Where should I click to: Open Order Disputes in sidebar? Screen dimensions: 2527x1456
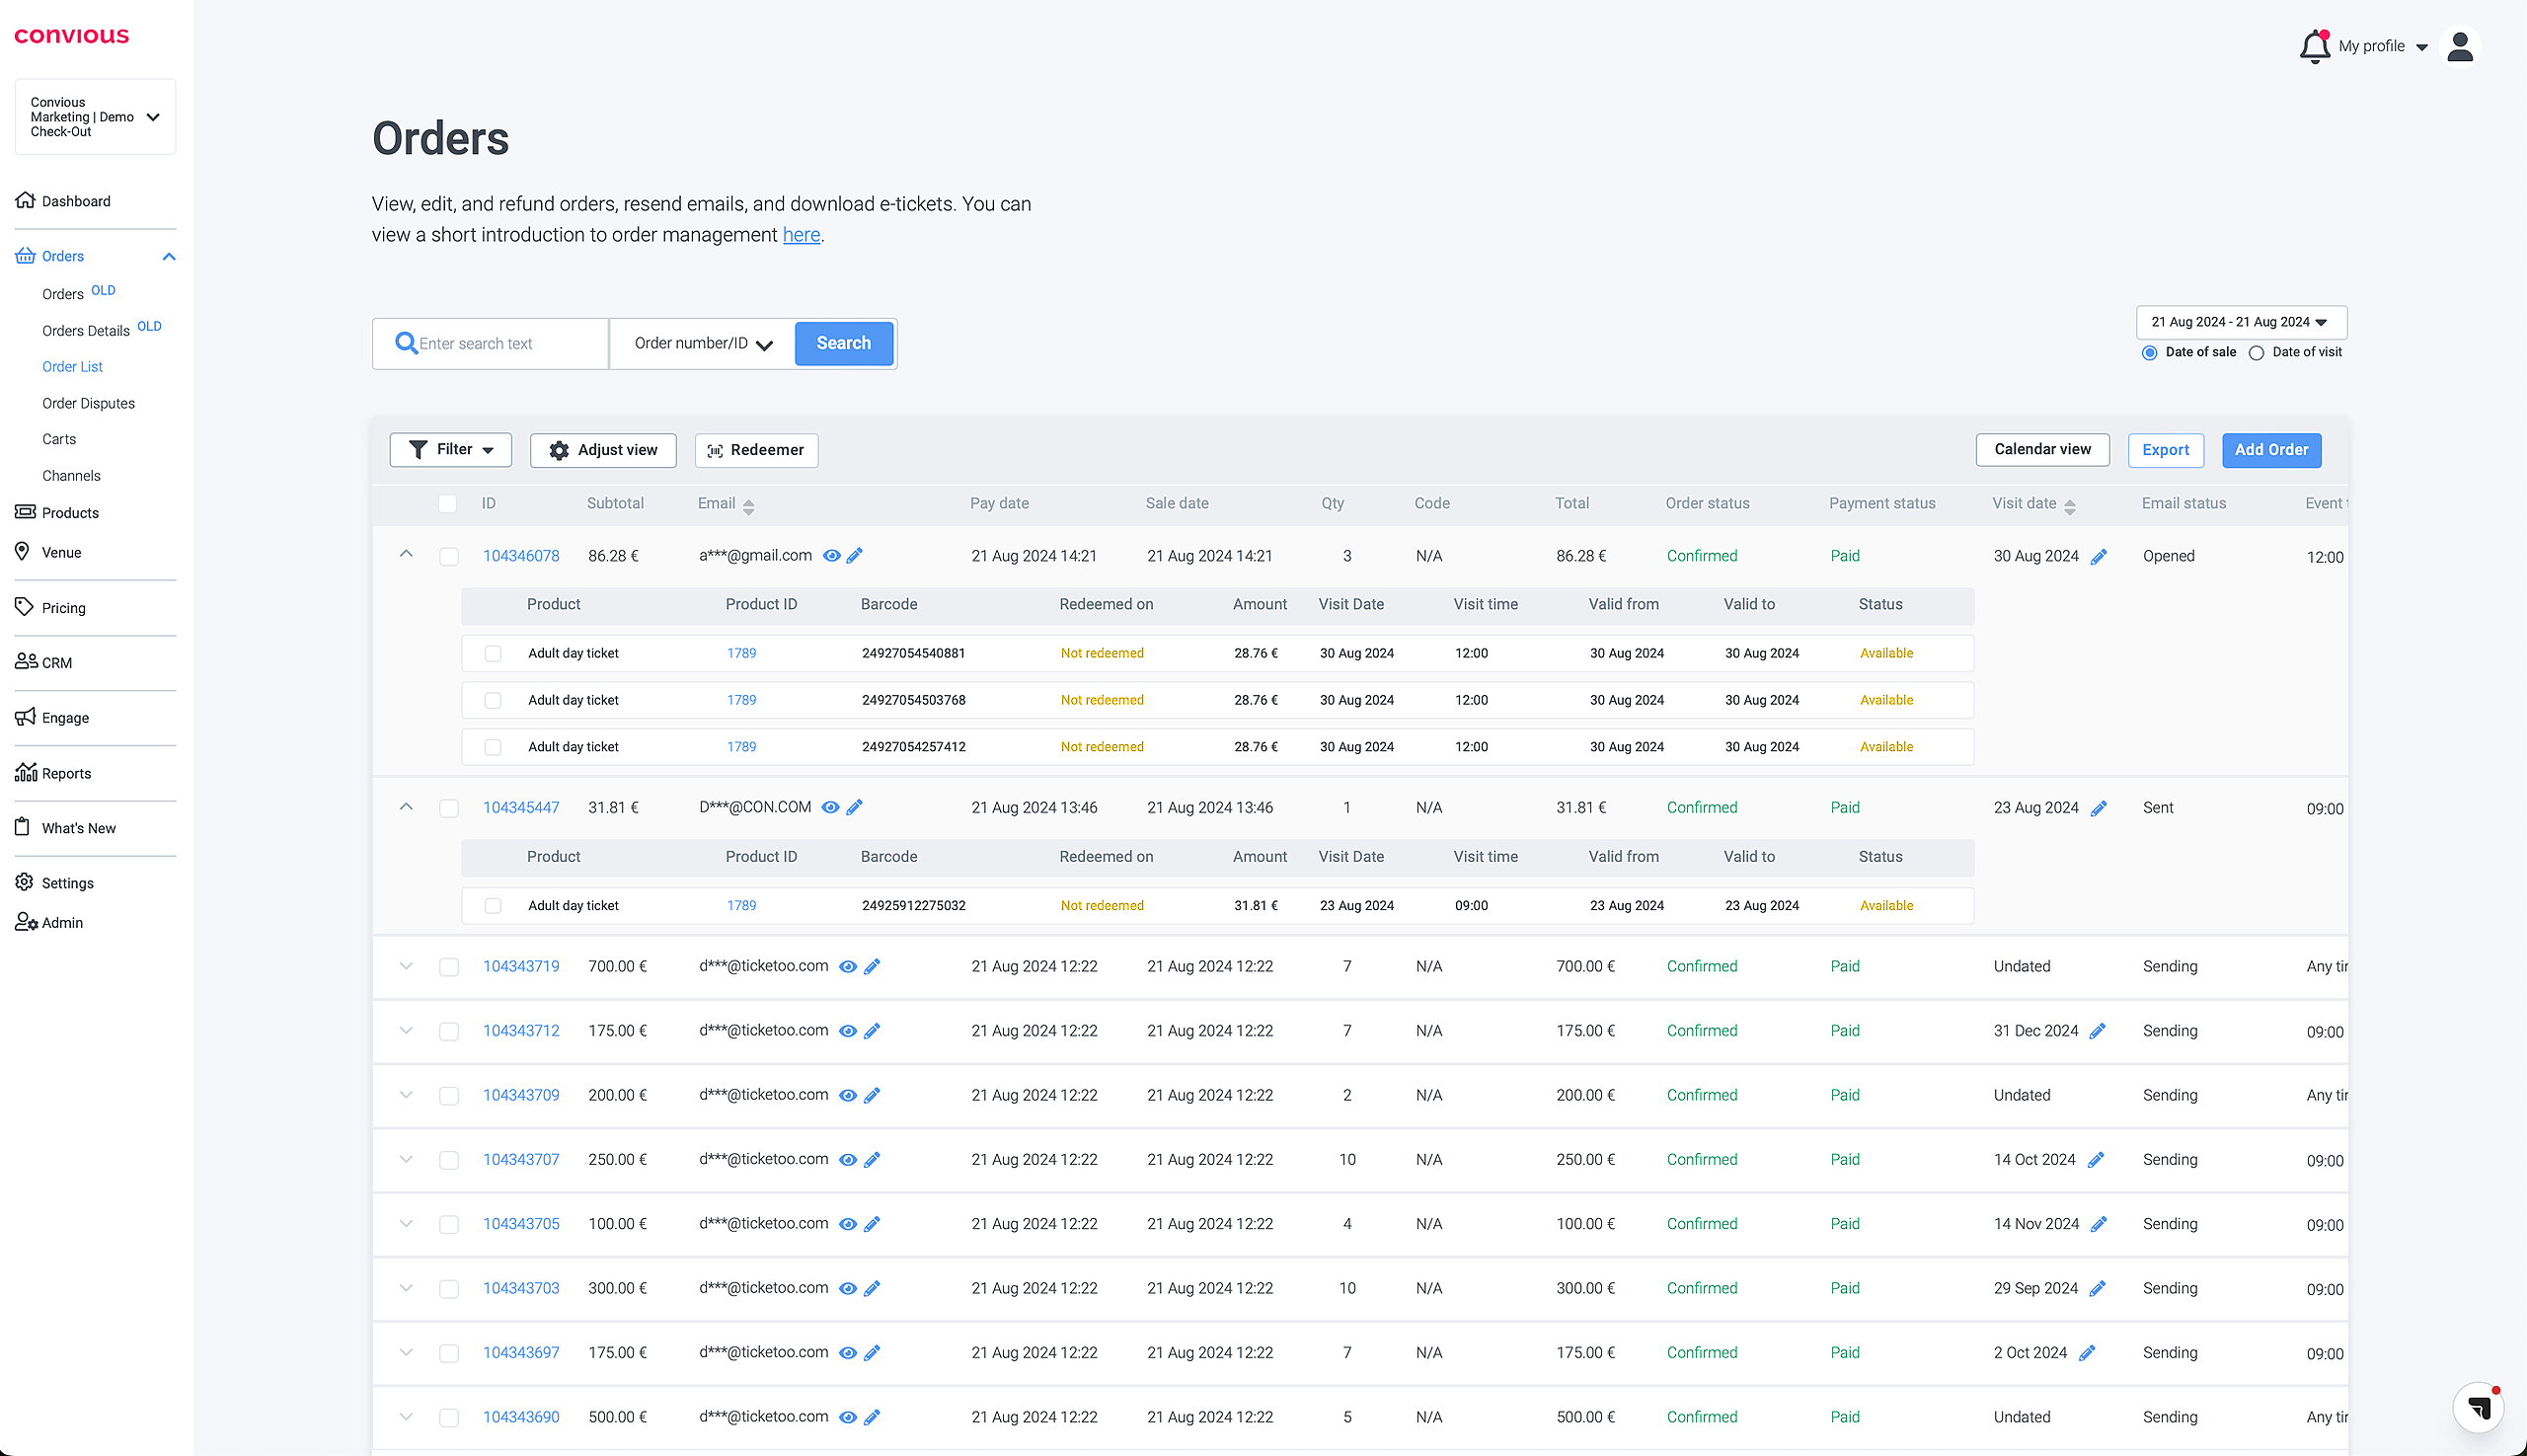click(88, 403)
